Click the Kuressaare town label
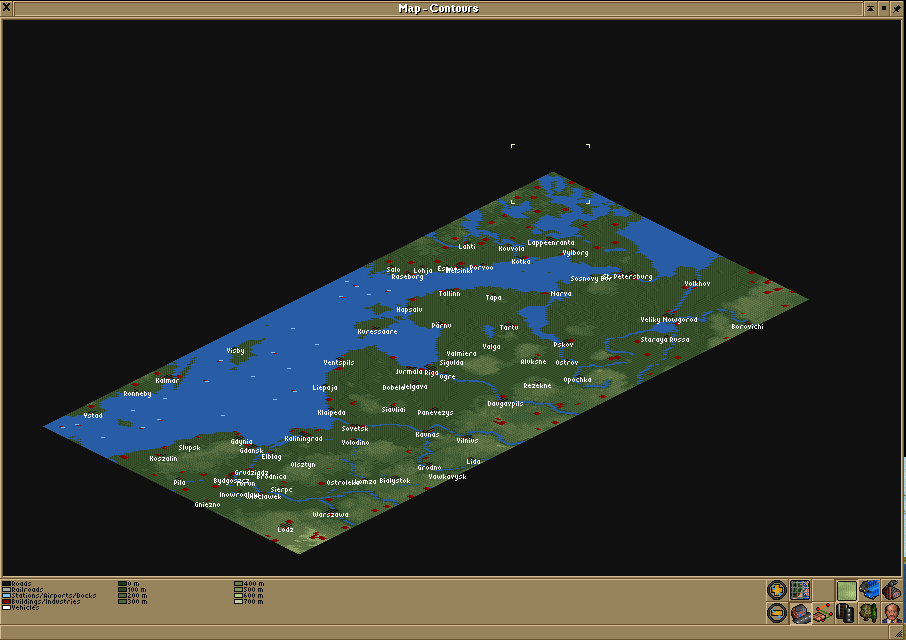Viewport: 906px width, 640px height. pos(377,332)
